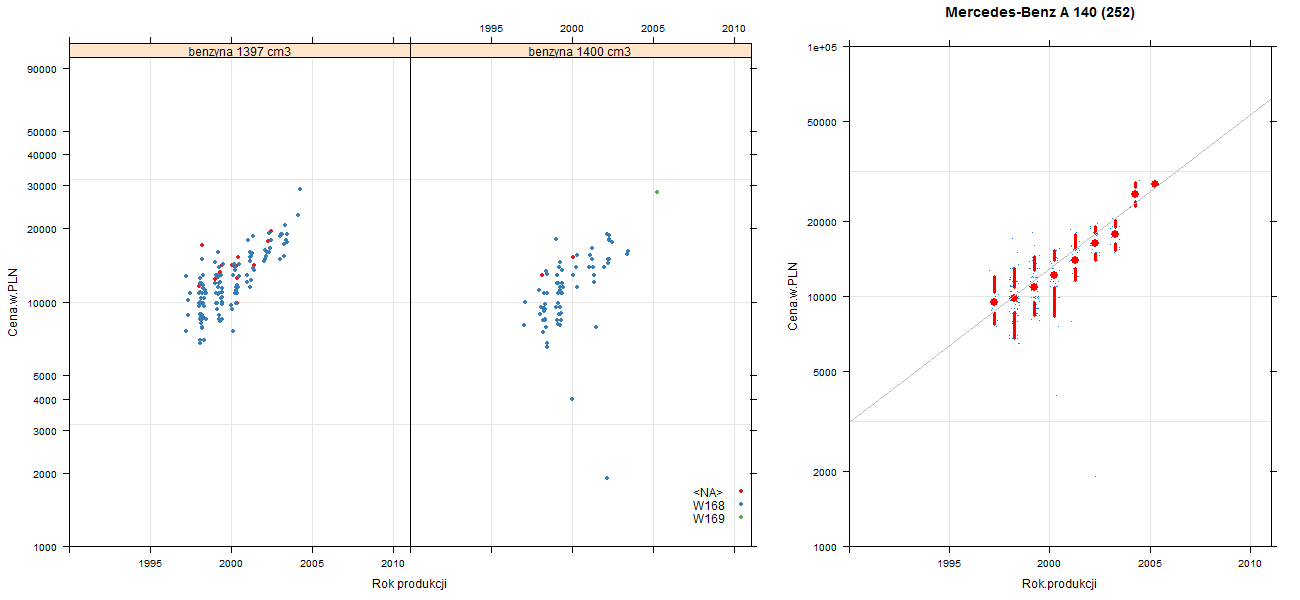Click the 1995 year label under the 1397 cm3 panel
Viewport: 1300px width, 600px height.
pyautogui.click(x=151, y=564)
